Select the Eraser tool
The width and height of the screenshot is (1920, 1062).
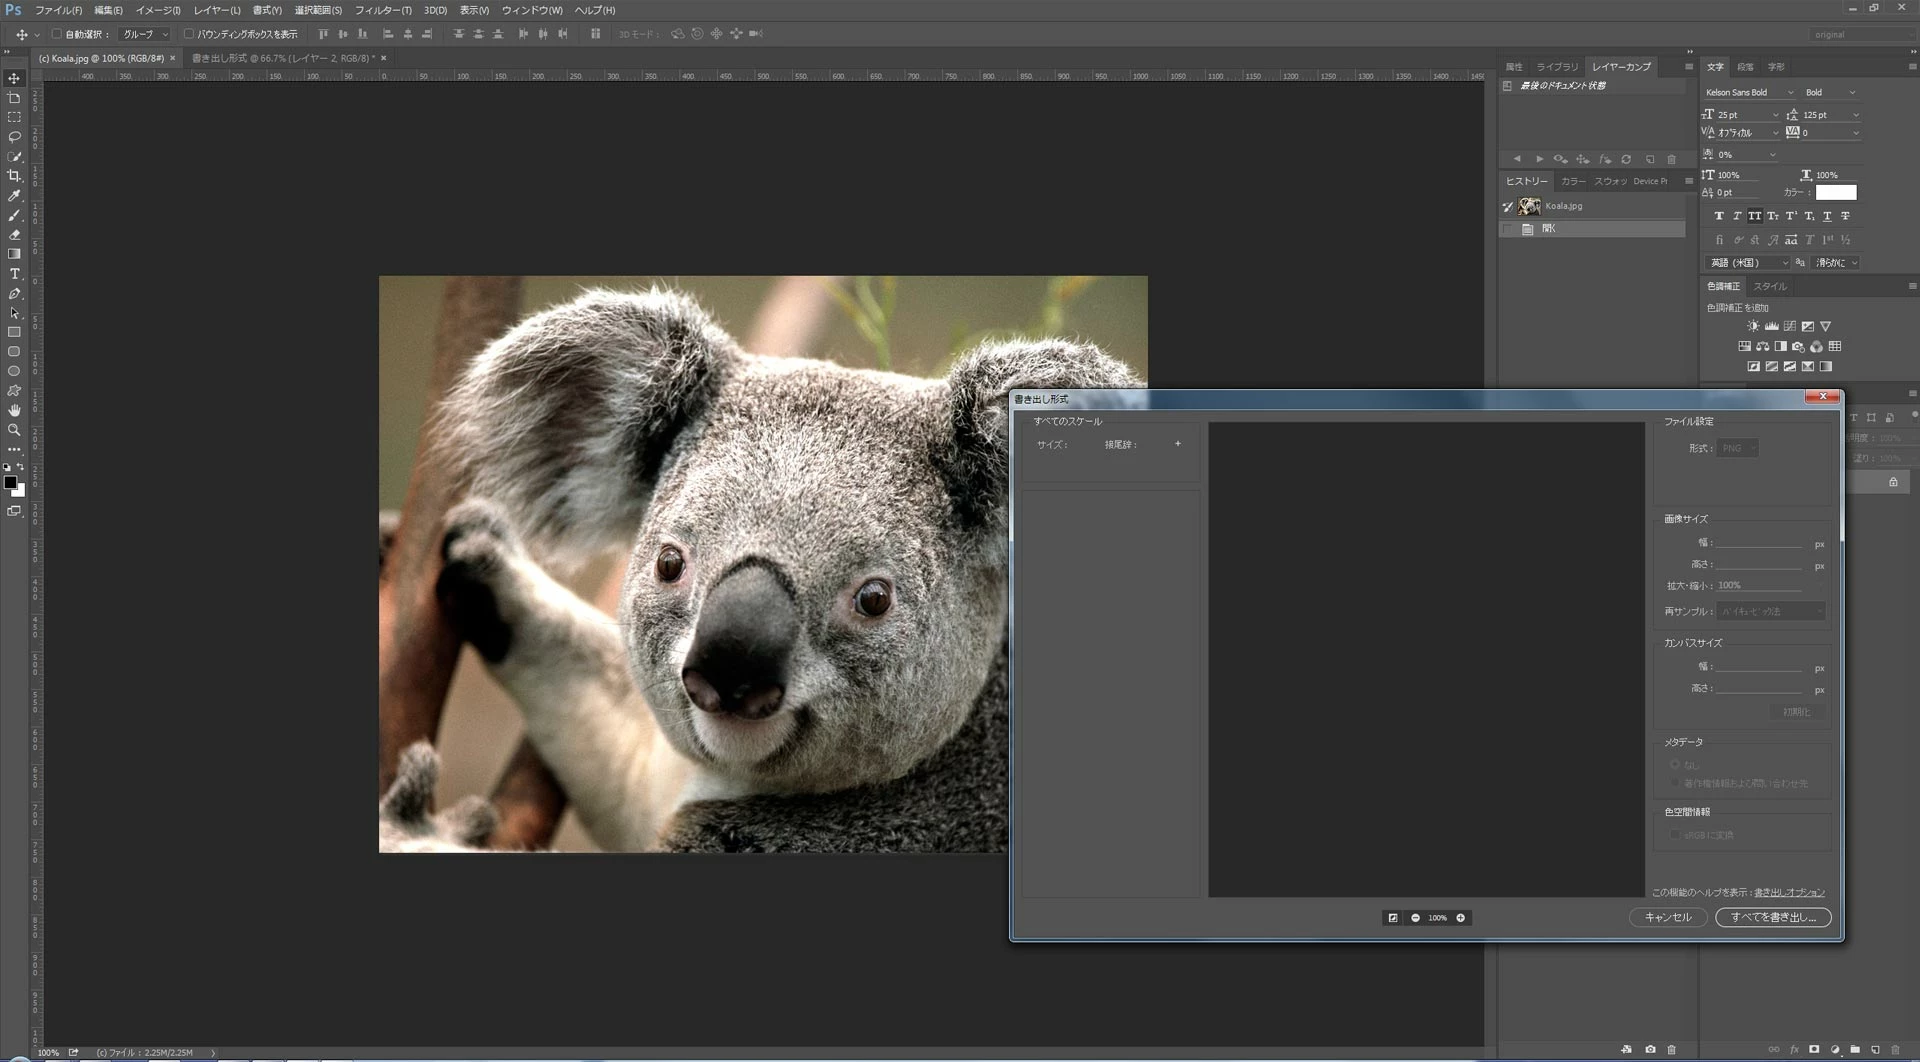14,235
